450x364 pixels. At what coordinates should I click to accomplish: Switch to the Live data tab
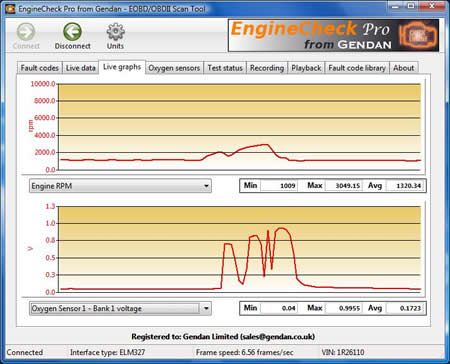click(x=81, y=68)
